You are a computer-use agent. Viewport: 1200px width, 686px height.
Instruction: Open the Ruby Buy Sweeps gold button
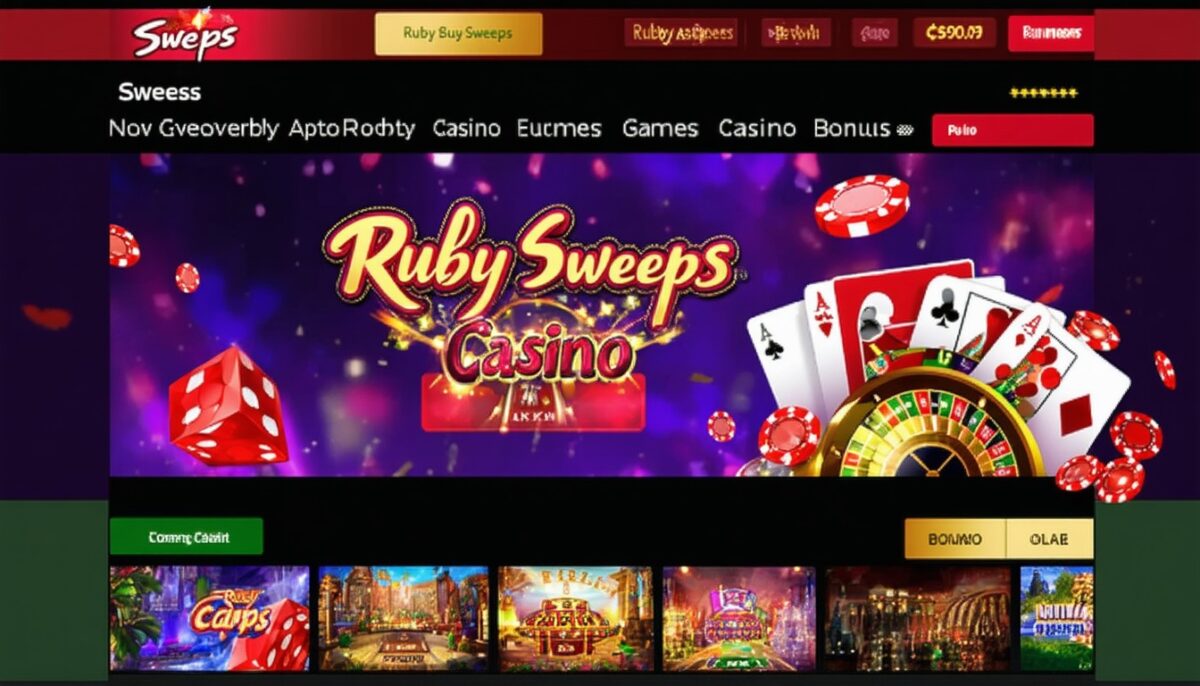point(458,33)
